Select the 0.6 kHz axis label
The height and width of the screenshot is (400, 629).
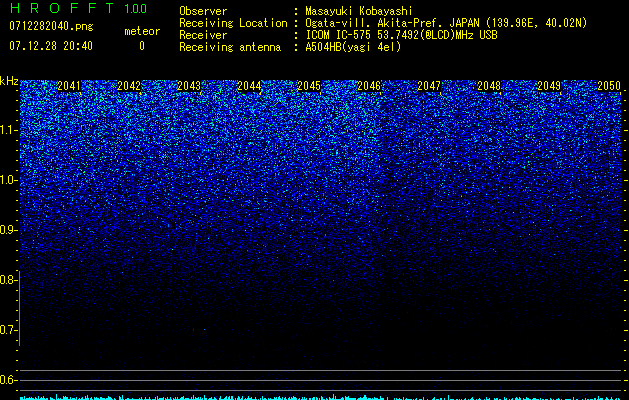click(x=8, y=380)
